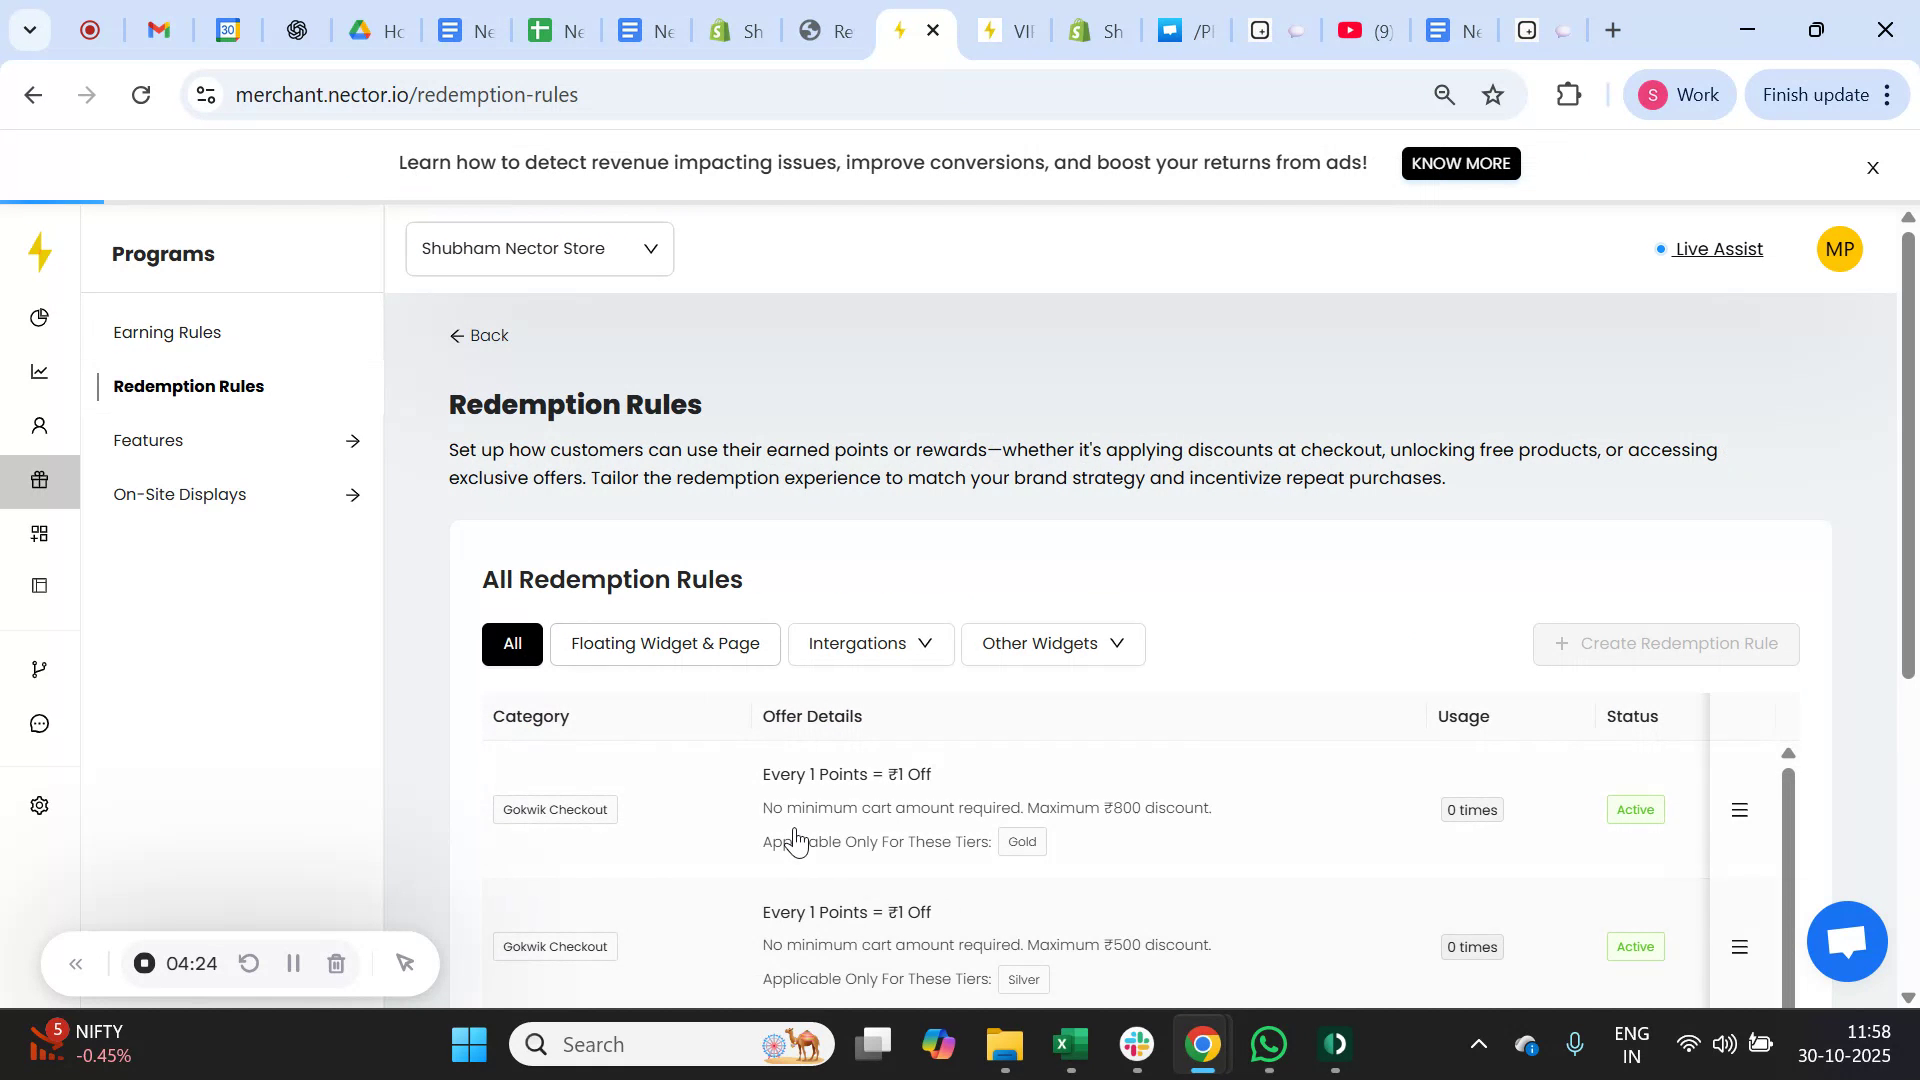Expand the Intergations filter dropdown

point(869,644)
